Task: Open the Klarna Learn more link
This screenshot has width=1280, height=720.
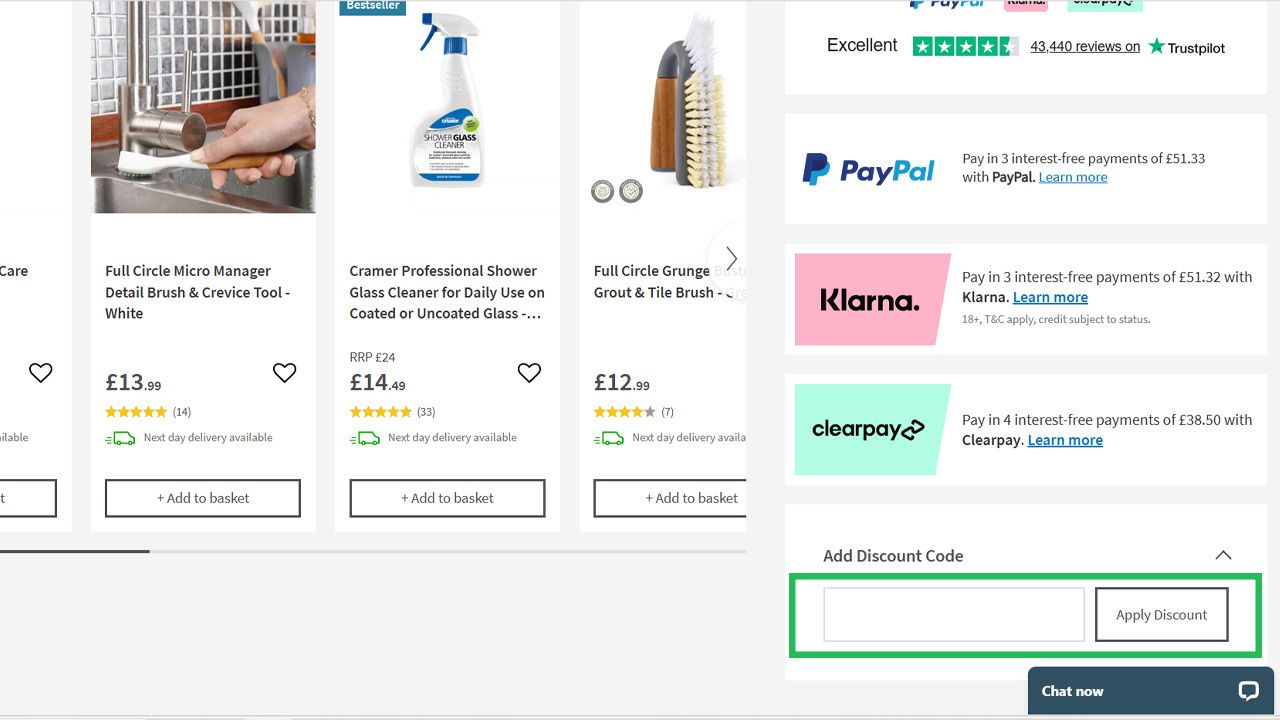Action: click(1050, 297)
